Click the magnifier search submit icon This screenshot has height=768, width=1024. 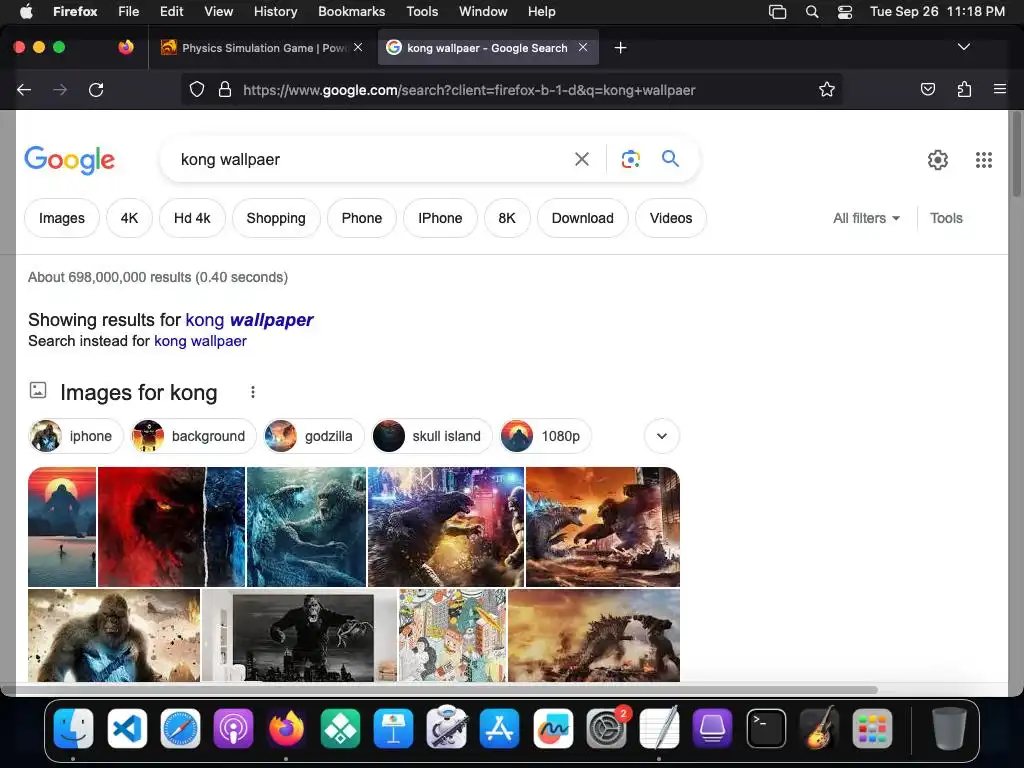670,159
